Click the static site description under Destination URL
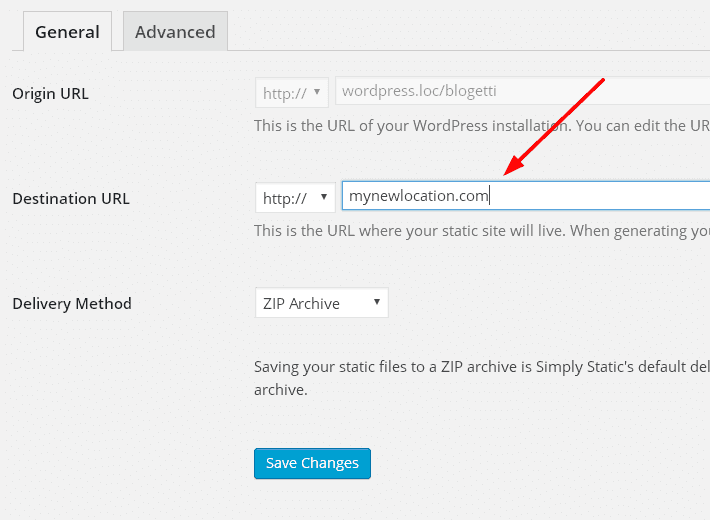Viewport: 710px width, 520px height. [480, 231]
